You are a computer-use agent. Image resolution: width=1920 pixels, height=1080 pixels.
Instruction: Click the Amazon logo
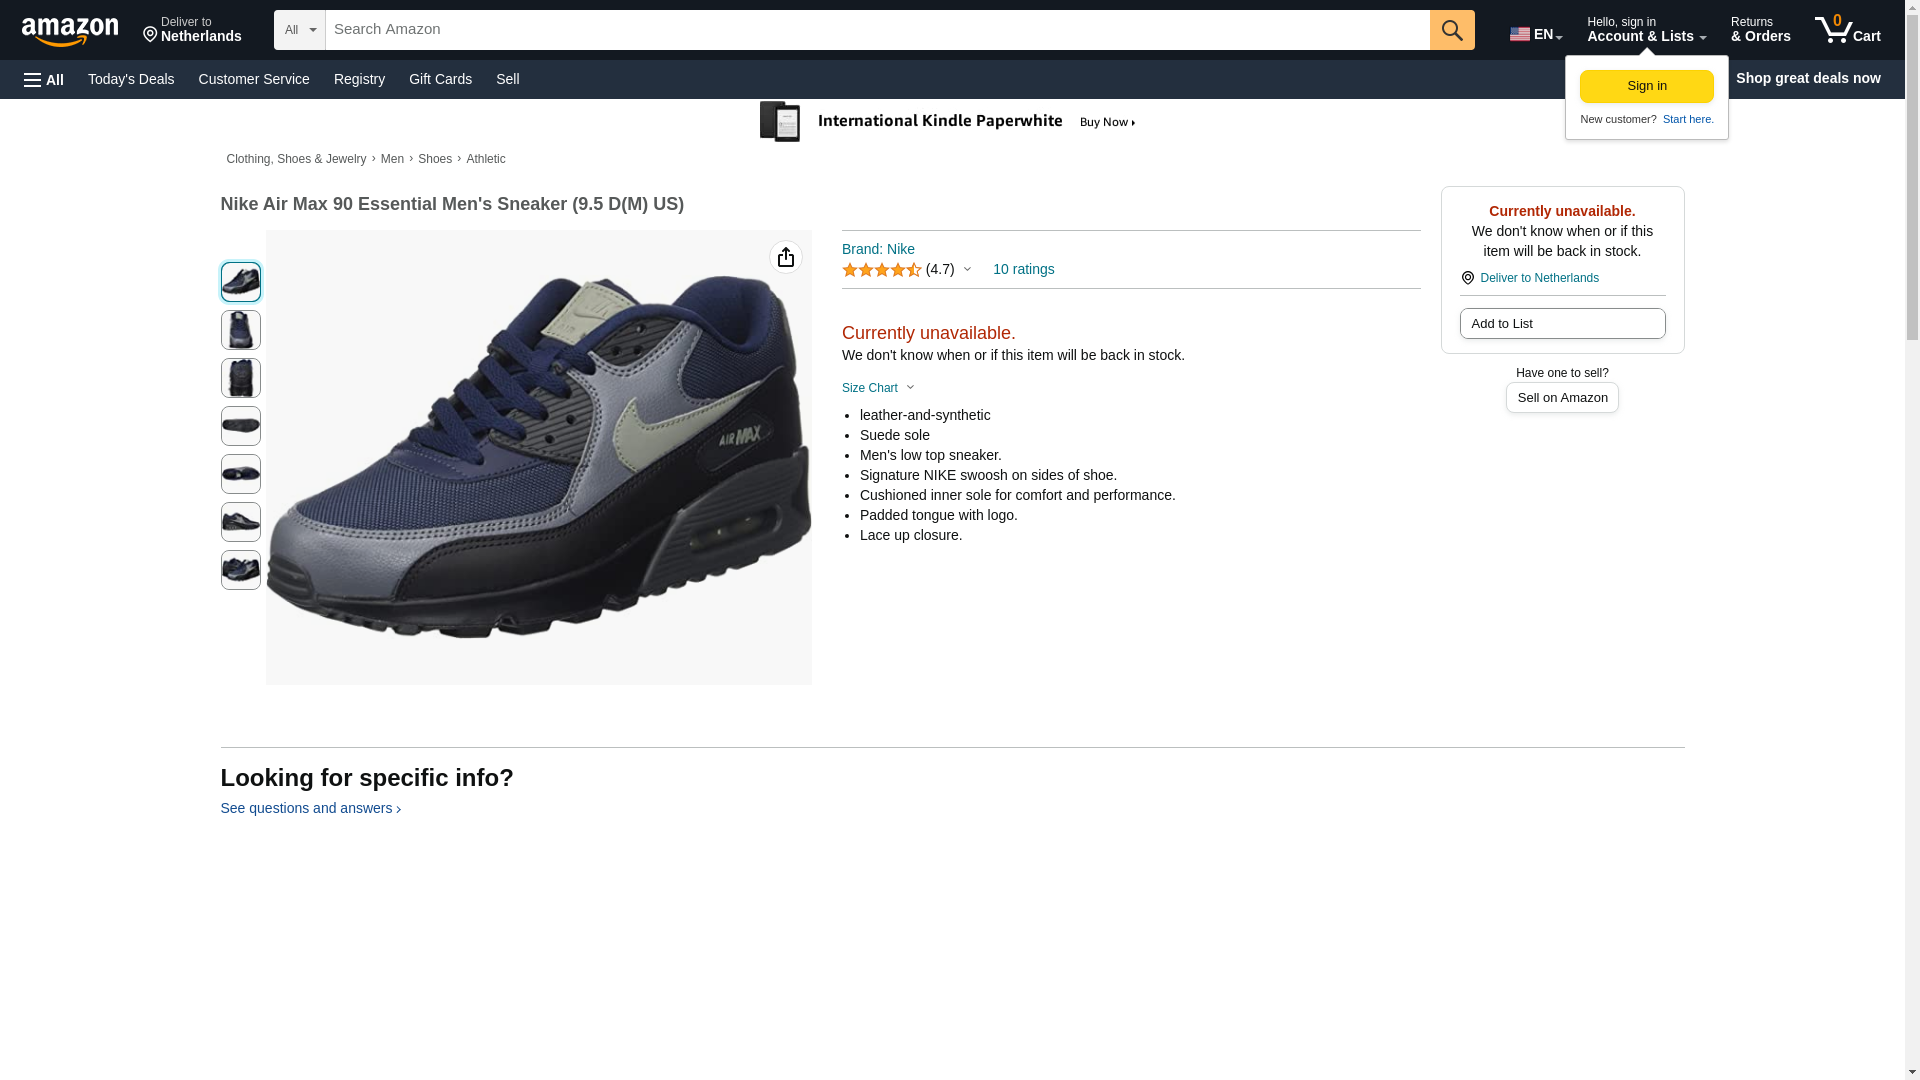point(70,31)
